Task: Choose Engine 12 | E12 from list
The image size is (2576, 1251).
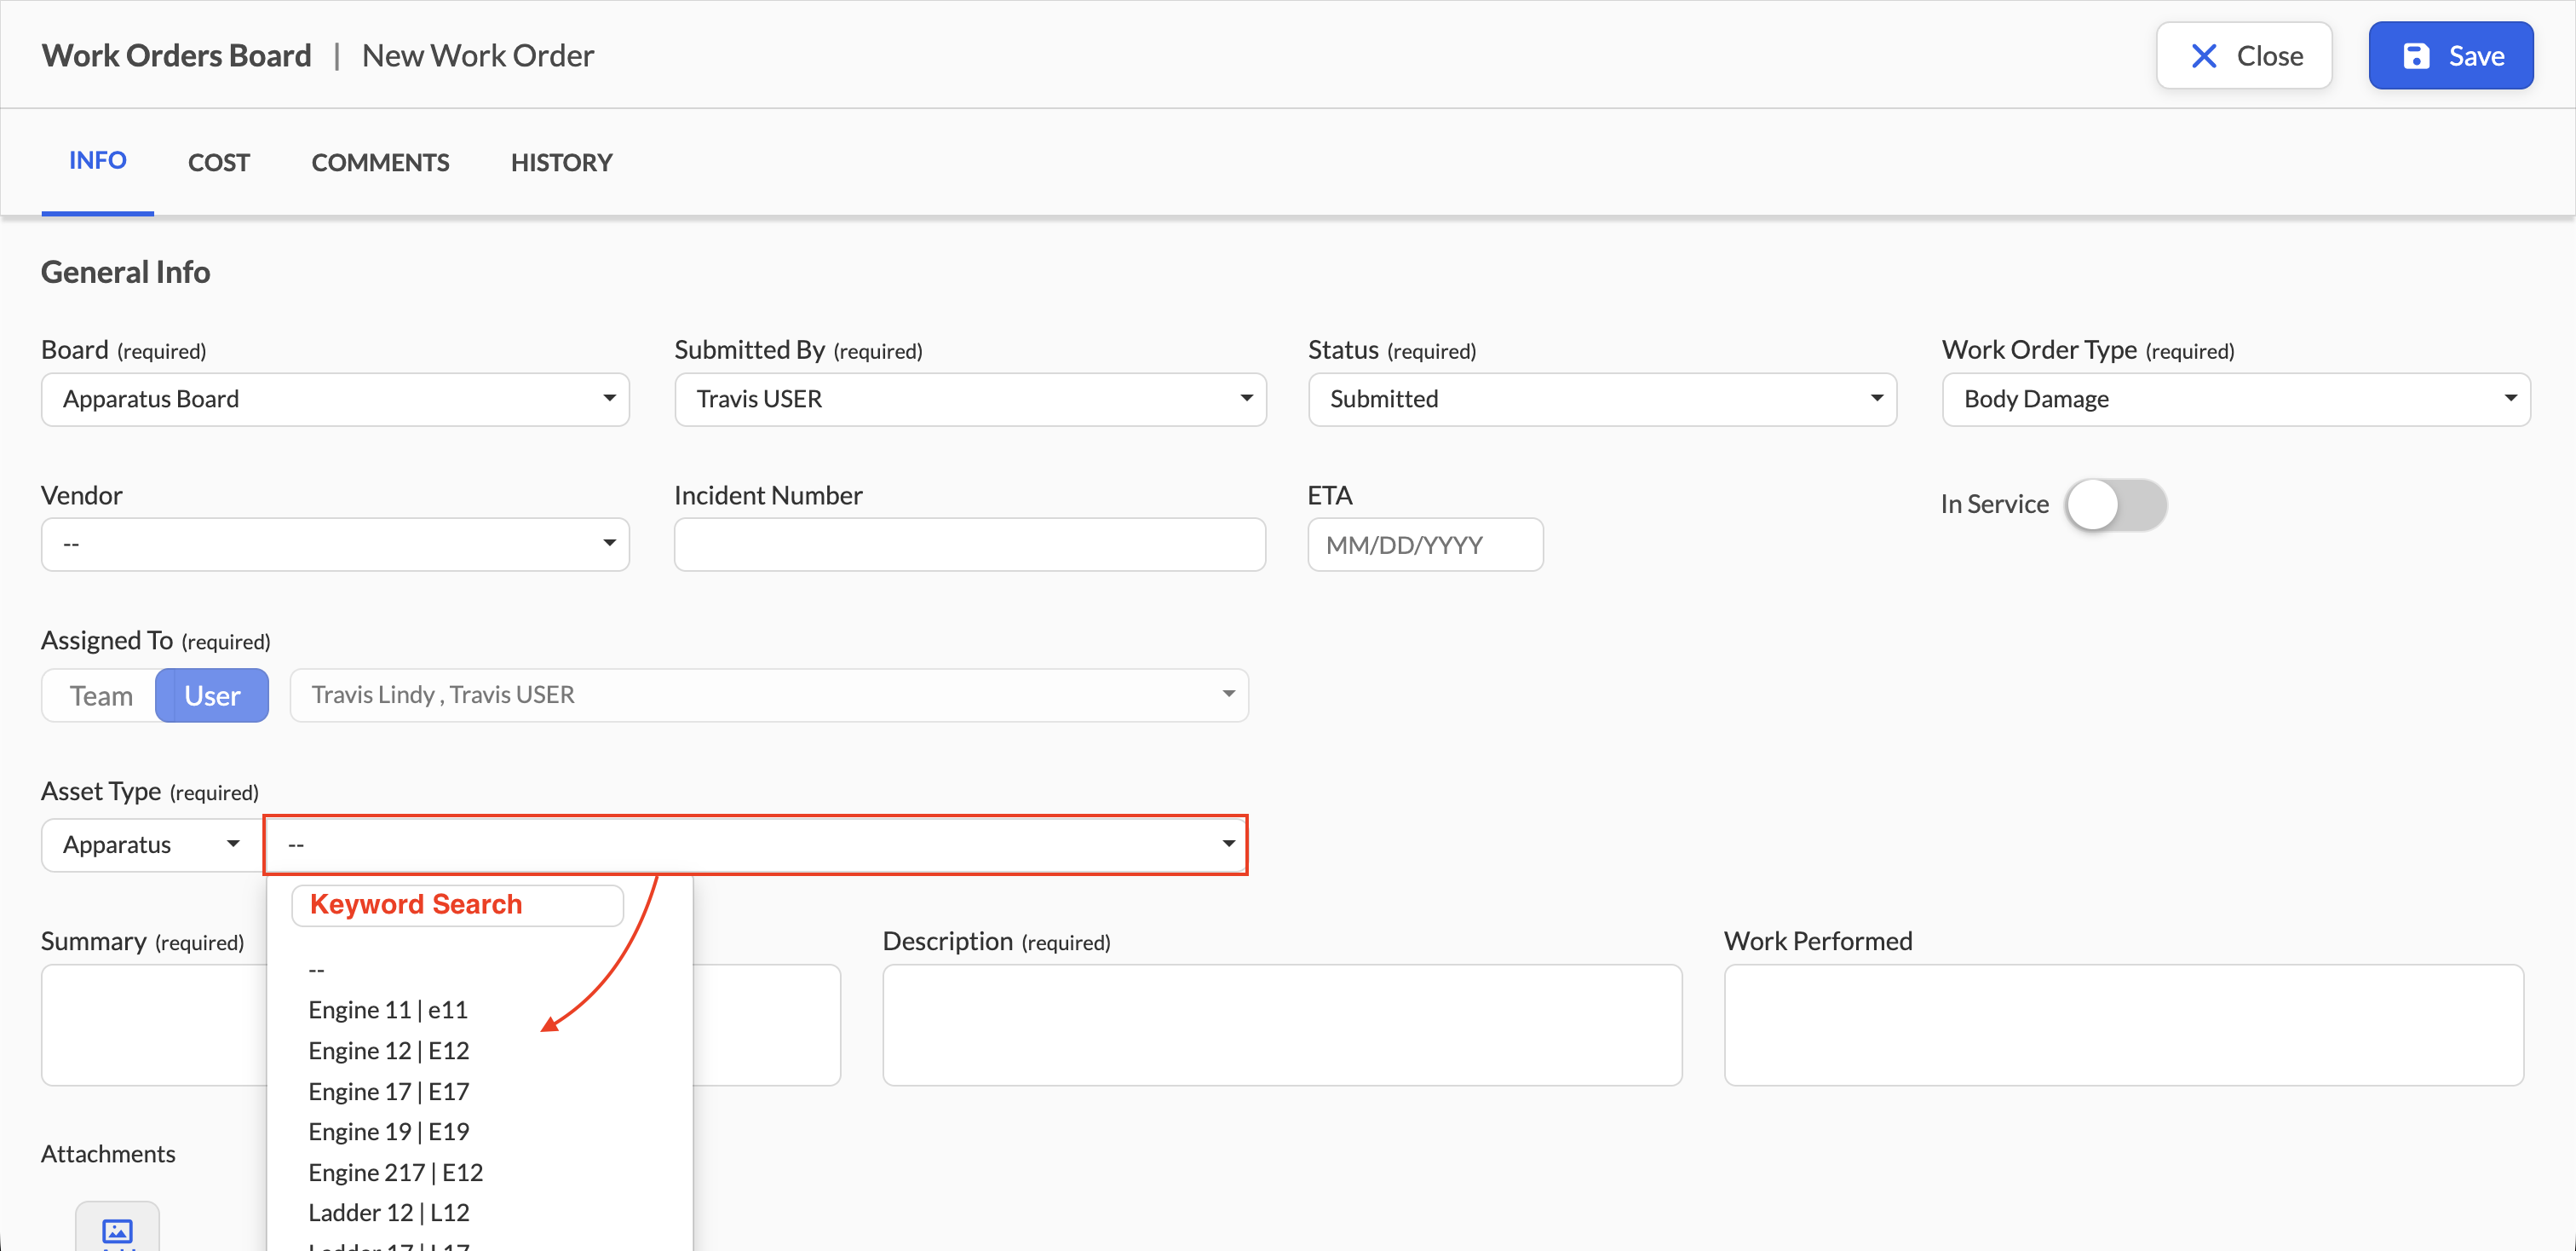Action: click(x=389, y=1050)
